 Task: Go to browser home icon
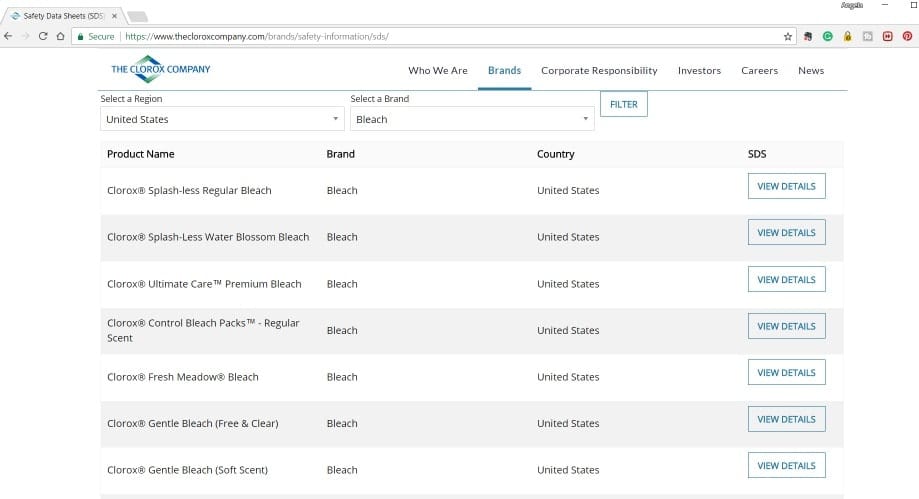coord(60,36)
